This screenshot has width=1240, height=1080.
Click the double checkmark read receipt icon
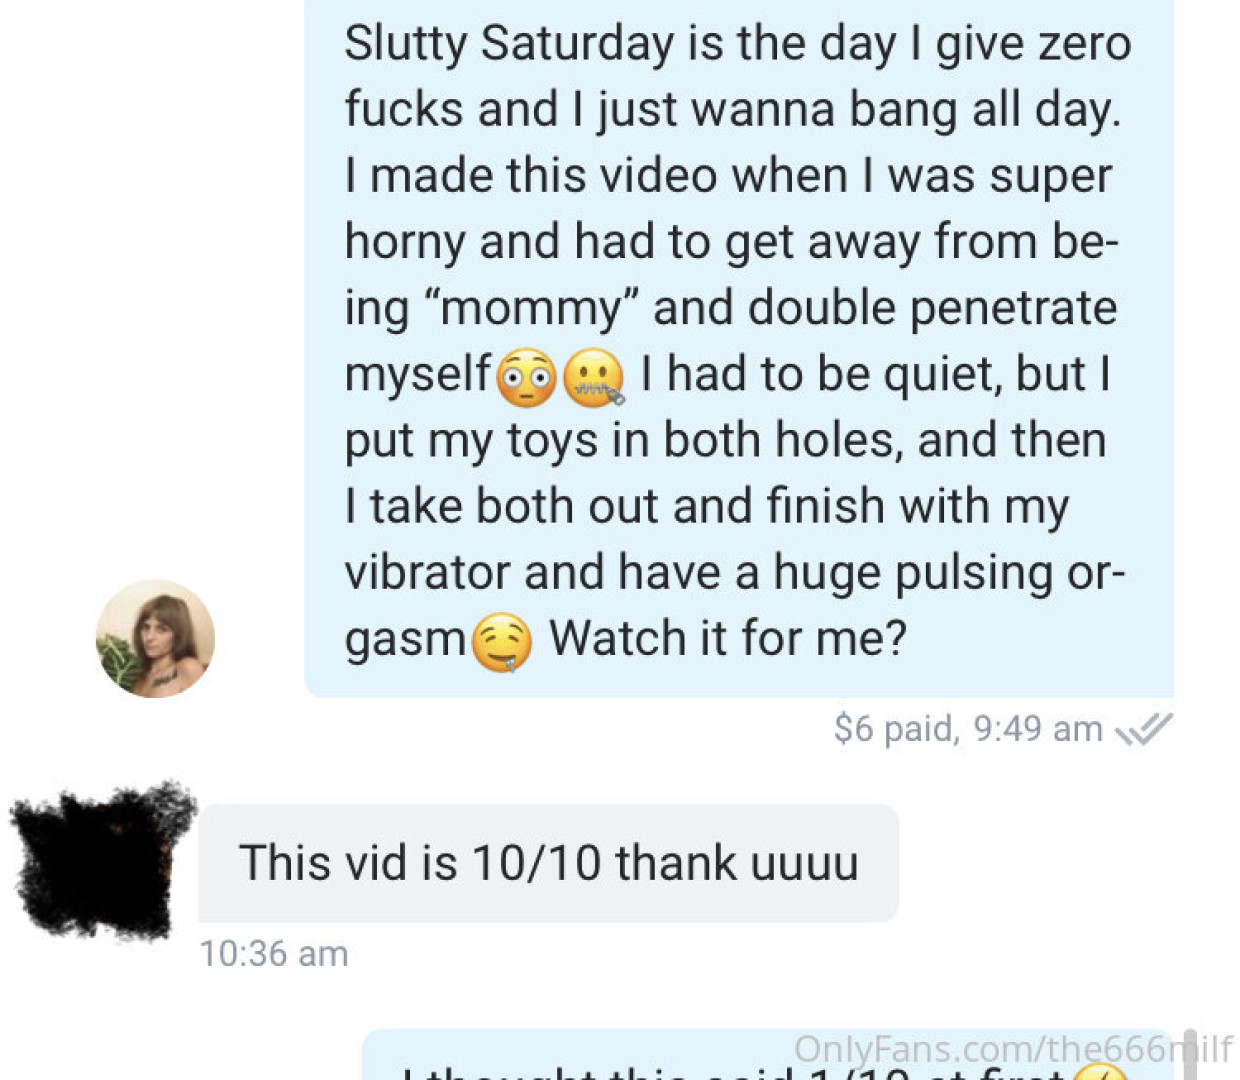pyautogui.click(x=1143, y=729)
